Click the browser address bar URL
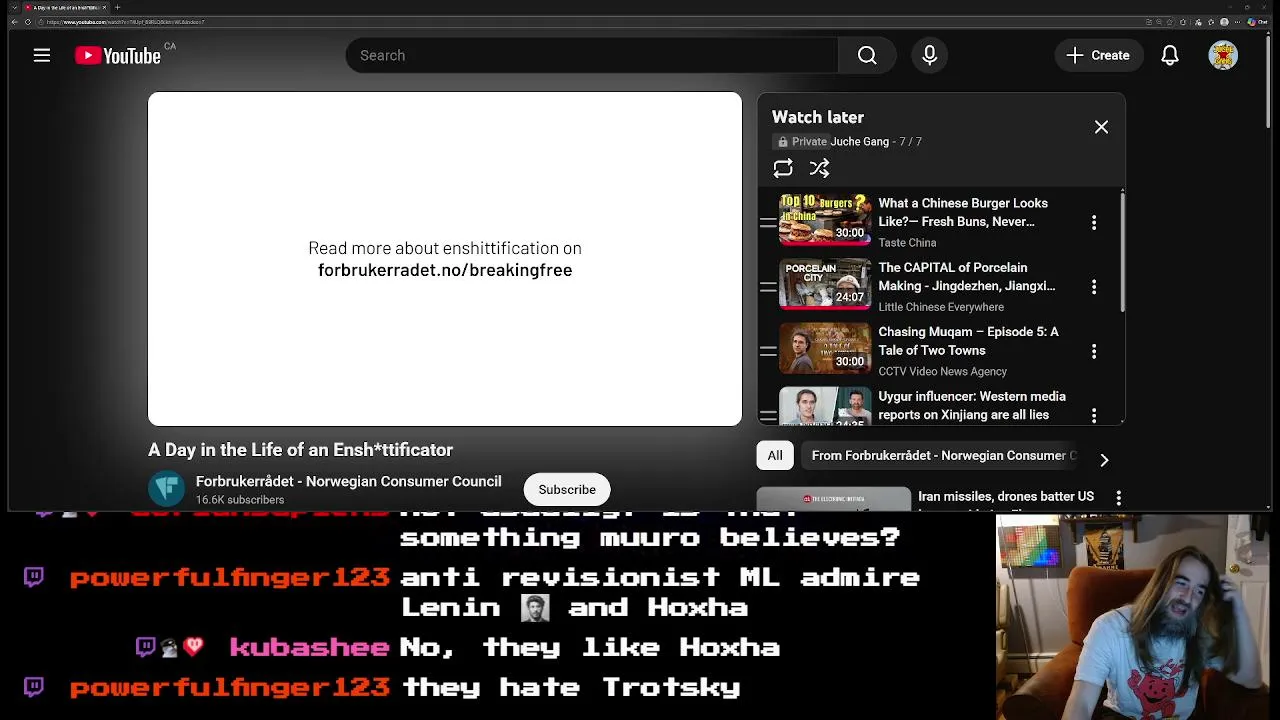Viewport: 1280px width, 720px height. point(125,22)
